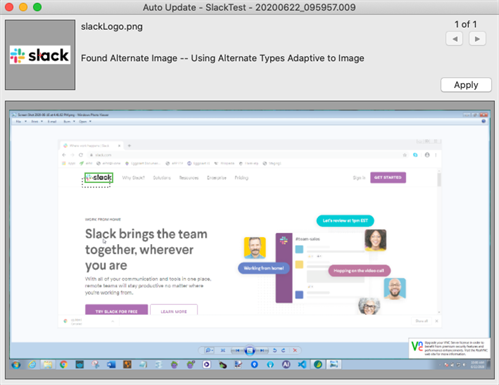
Task: Click the Resources nav item
Action: (189, 178)
